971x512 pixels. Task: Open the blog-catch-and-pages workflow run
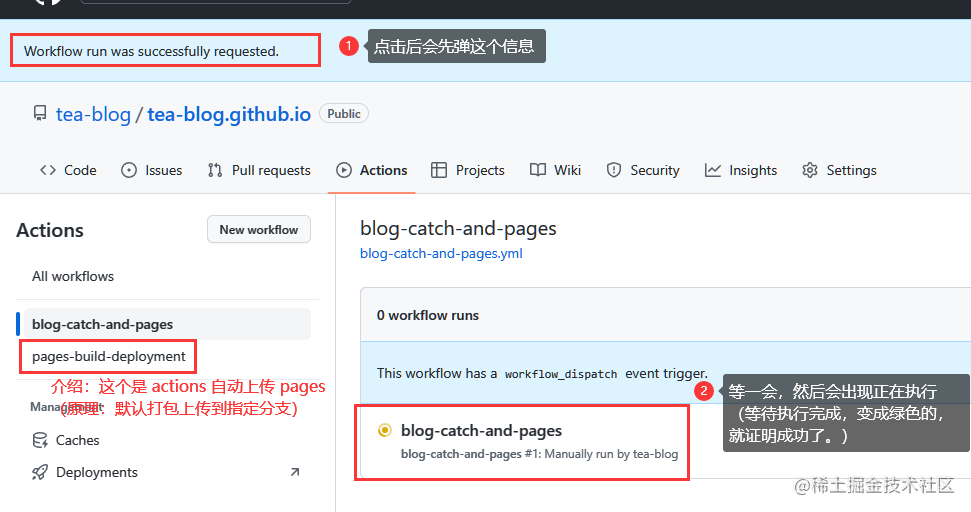[x=481, y=430]
